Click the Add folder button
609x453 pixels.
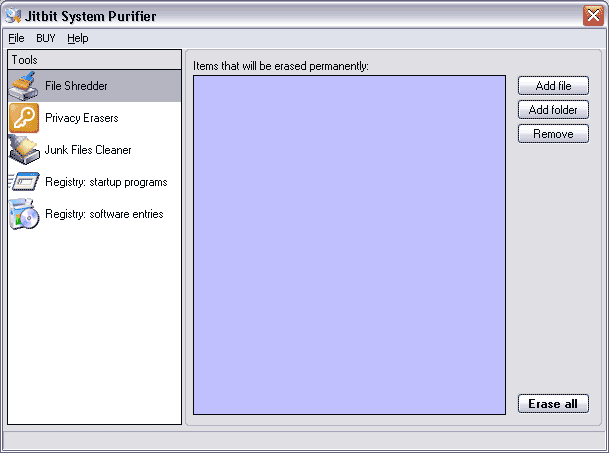(x=553, y=110)
